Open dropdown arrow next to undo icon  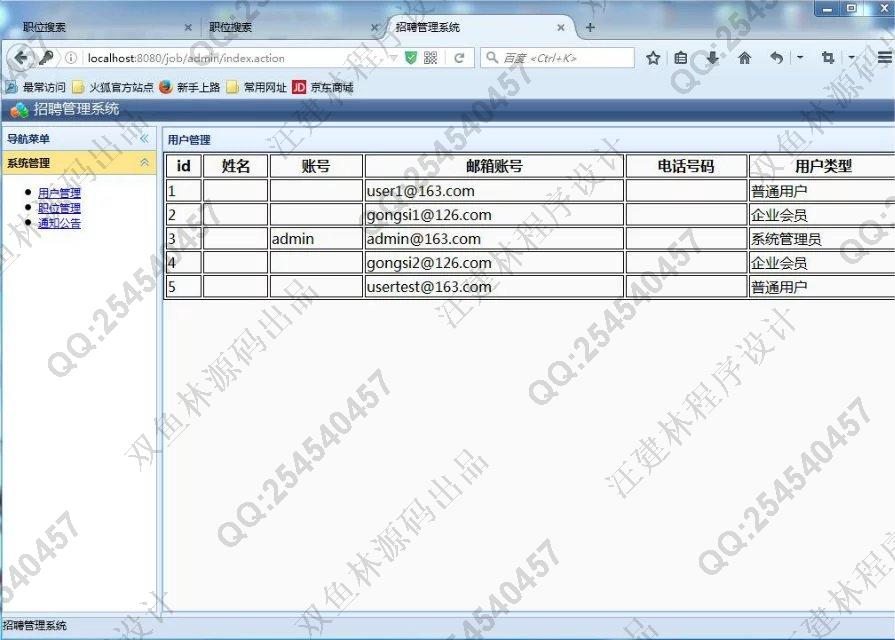[800, 58]
